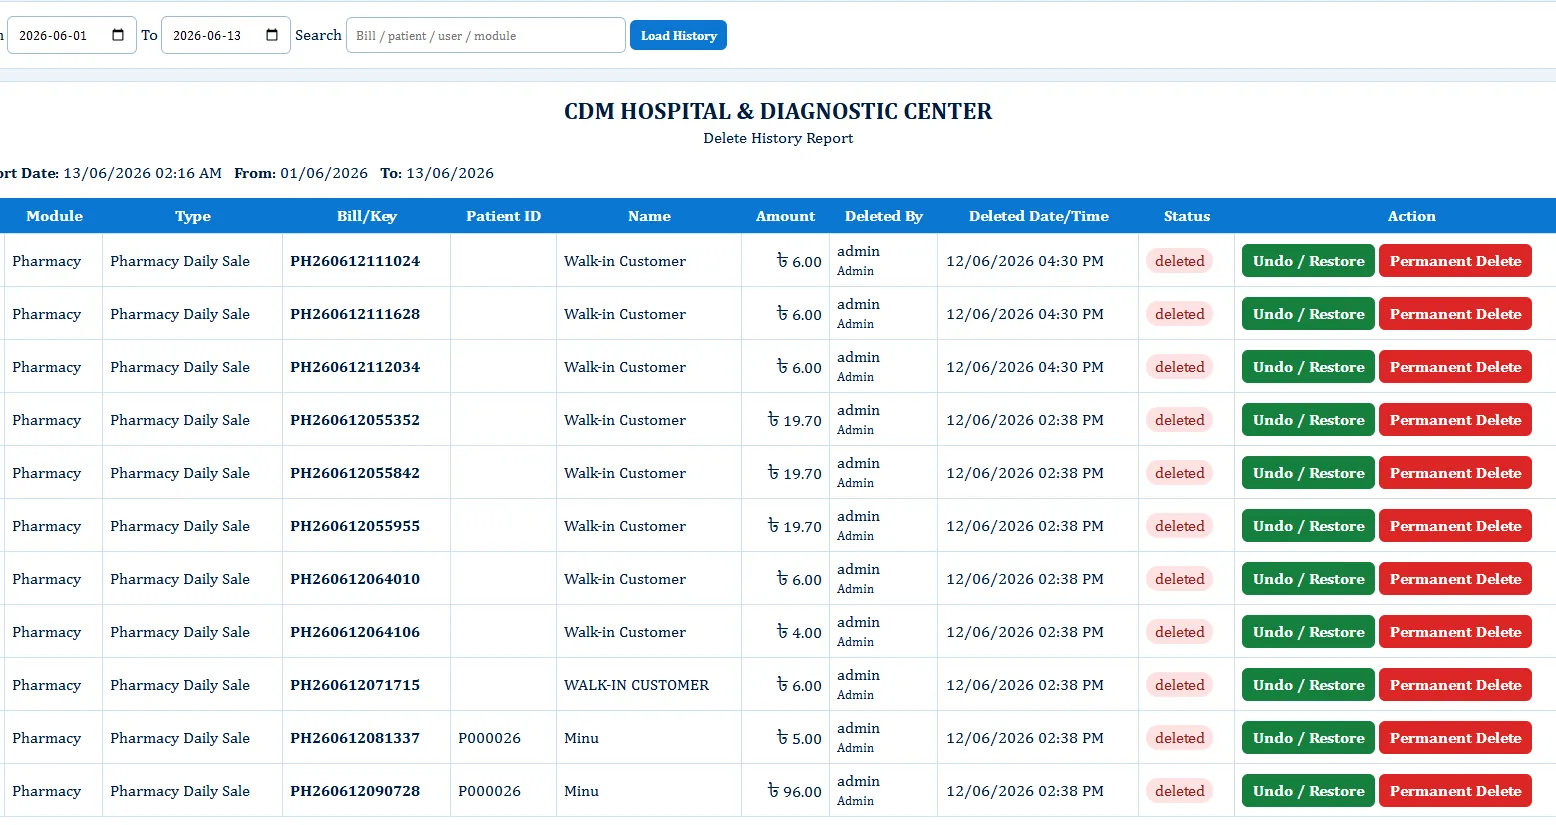Restore bill PH260612112034
The height and width of the screenshot is (825, 1556).
pos(1308,367)
